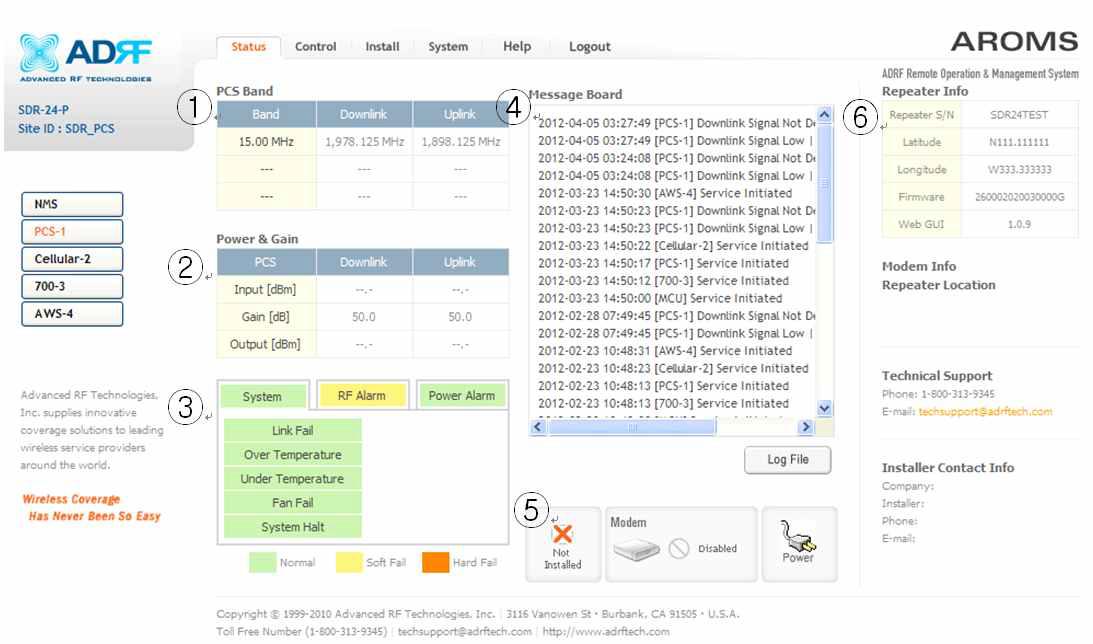Image resolution: width=1093 pixels, height=644 pixels.
Task: Click the SDR-24-P model label
Action: click(43, 109)
